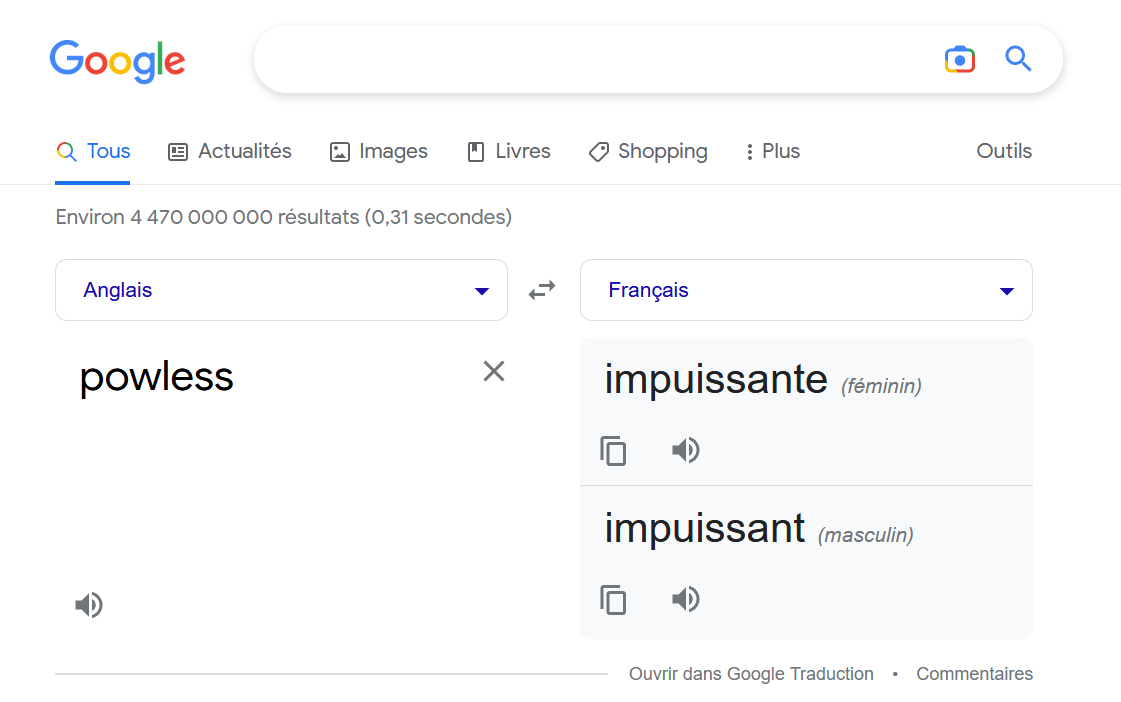
Task: Listen to 'impuissante' pronunciation
Action: point(685,451)
